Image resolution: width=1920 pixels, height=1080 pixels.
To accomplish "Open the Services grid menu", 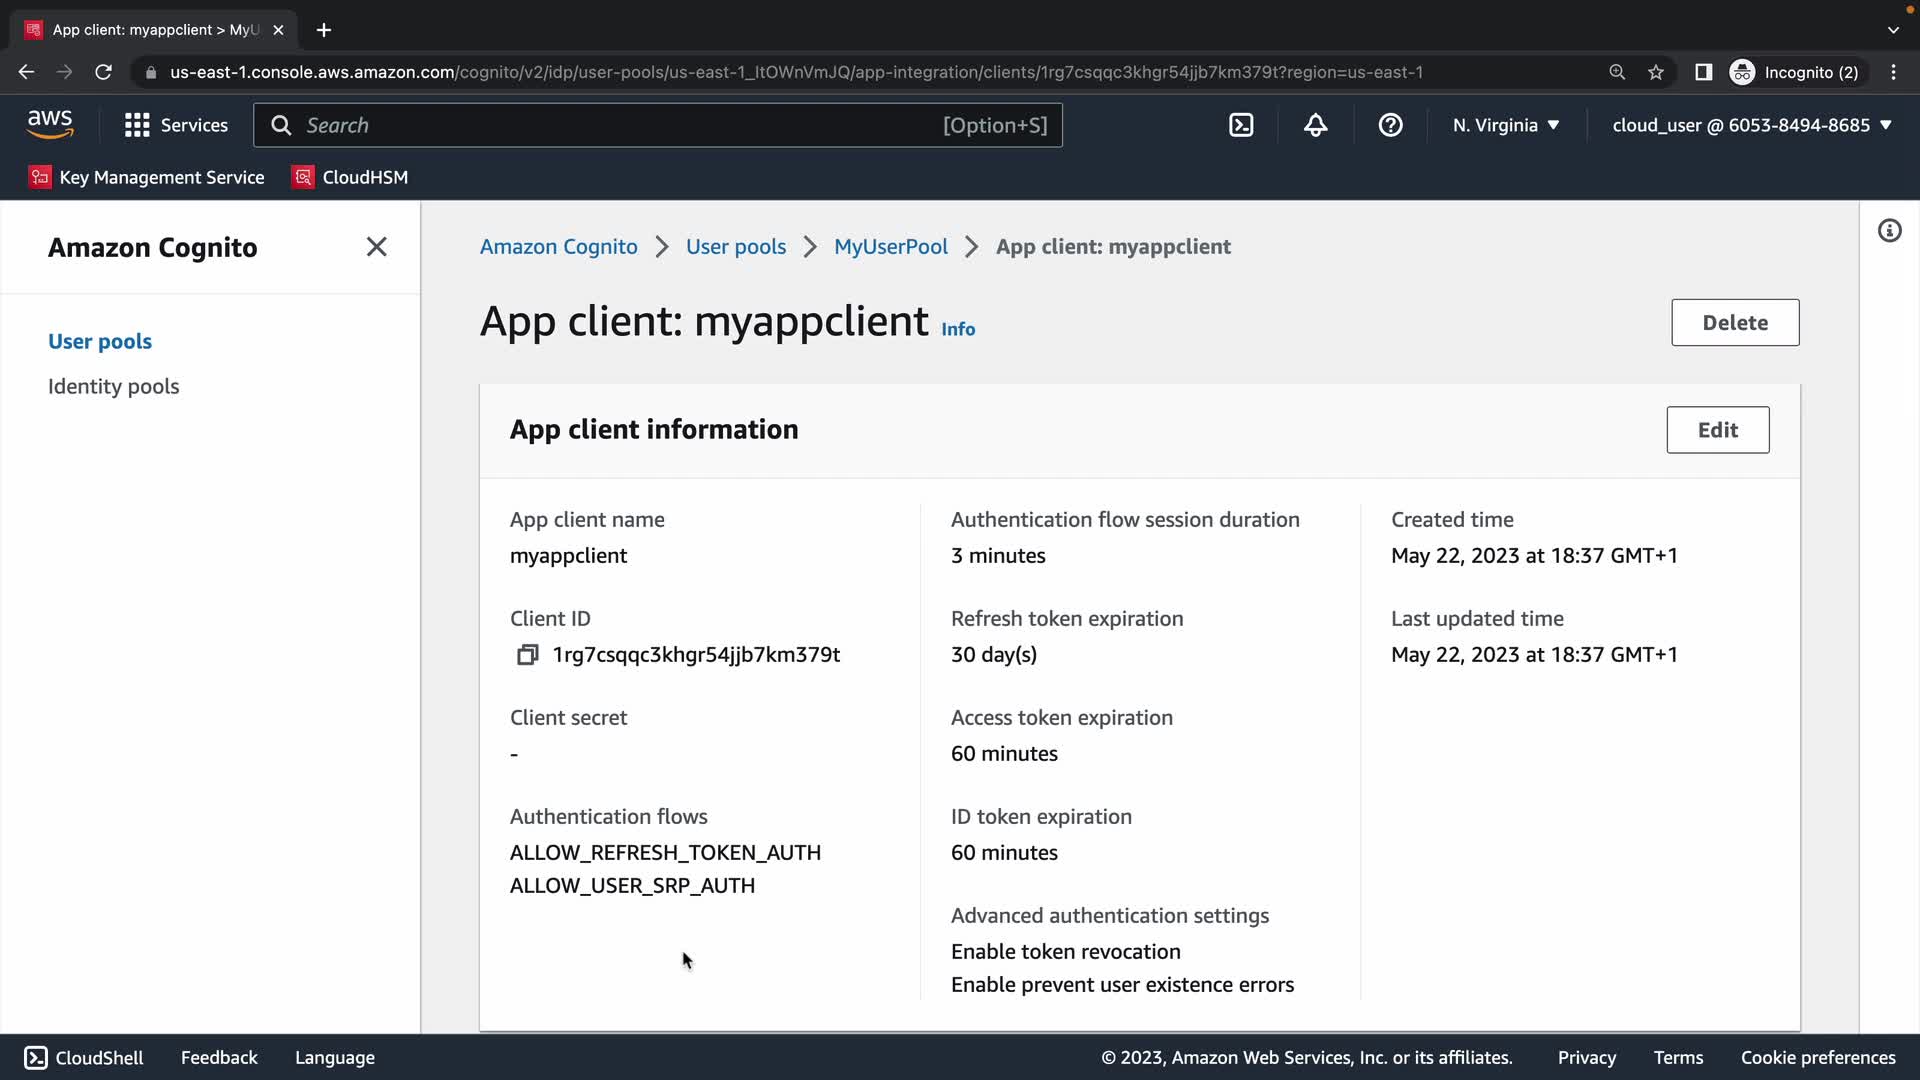I will point(176,125).
